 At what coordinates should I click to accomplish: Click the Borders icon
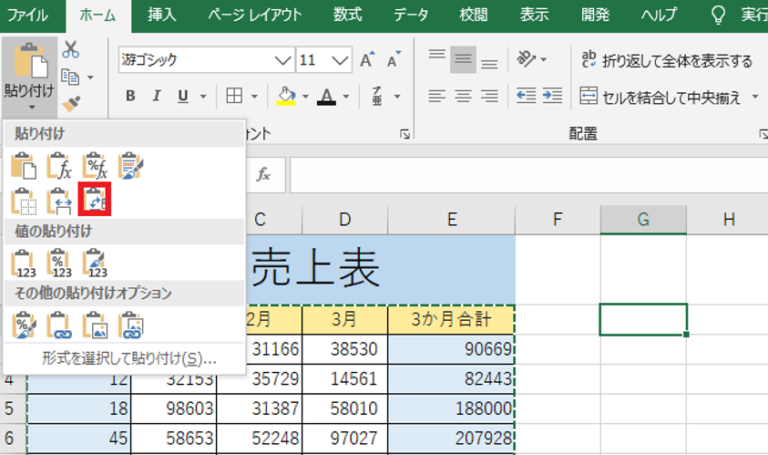coord(234,96)
